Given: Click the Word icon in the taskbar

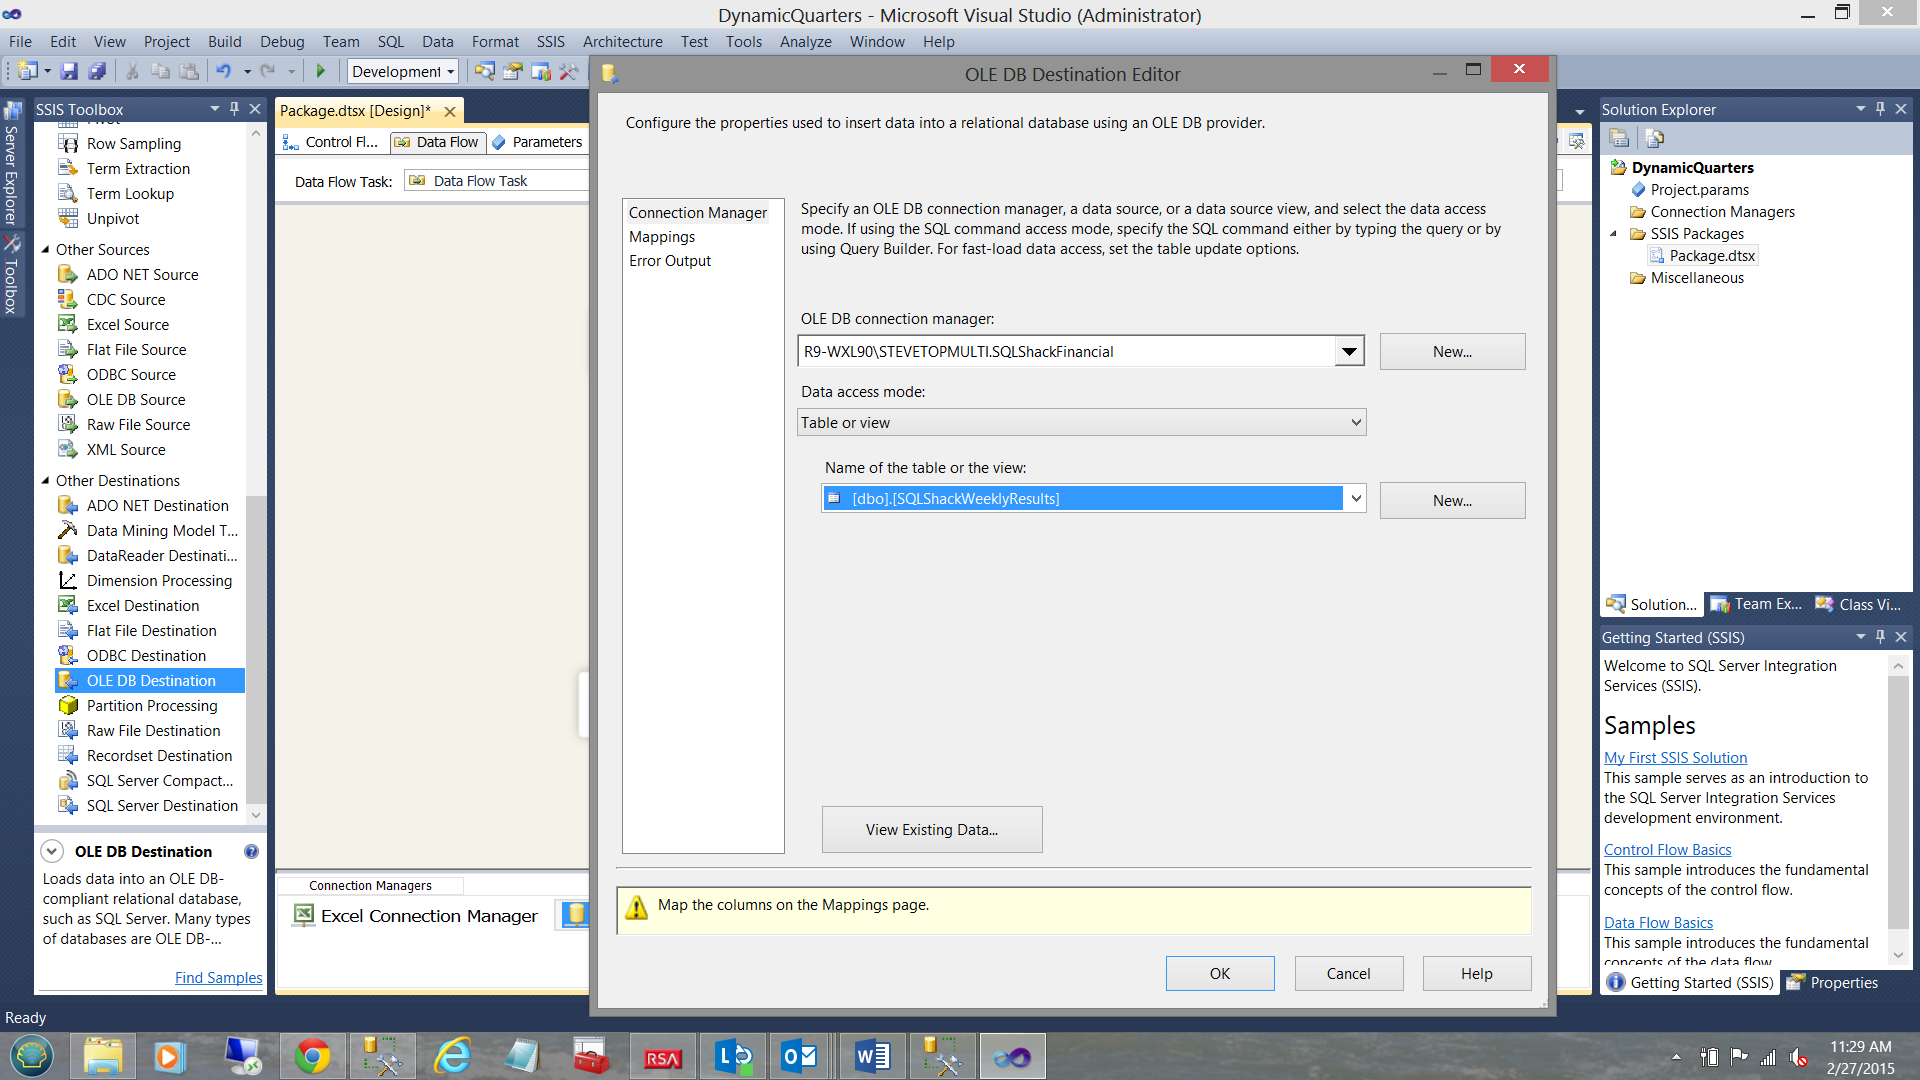Looking at the screenshot, I should tap(872, 1056).
